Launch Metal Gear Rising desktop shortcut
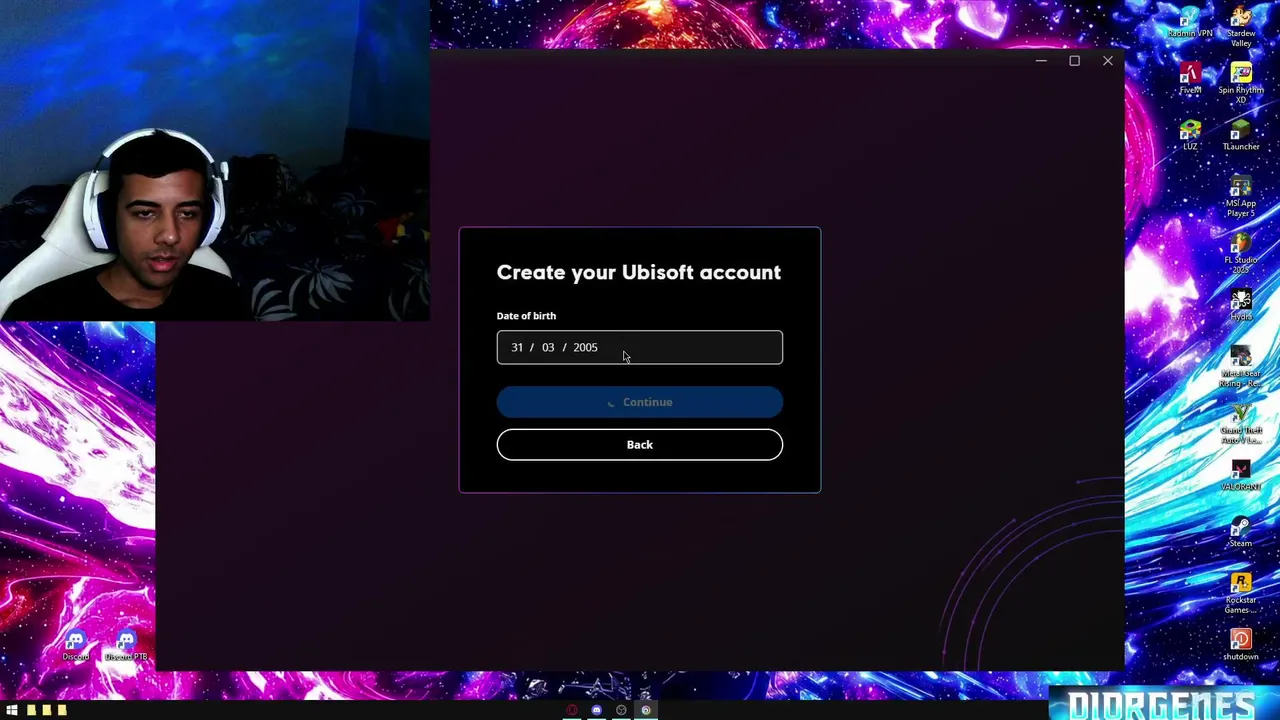The width and height of the screenshot is (1280, 720). click(1241, 367)
